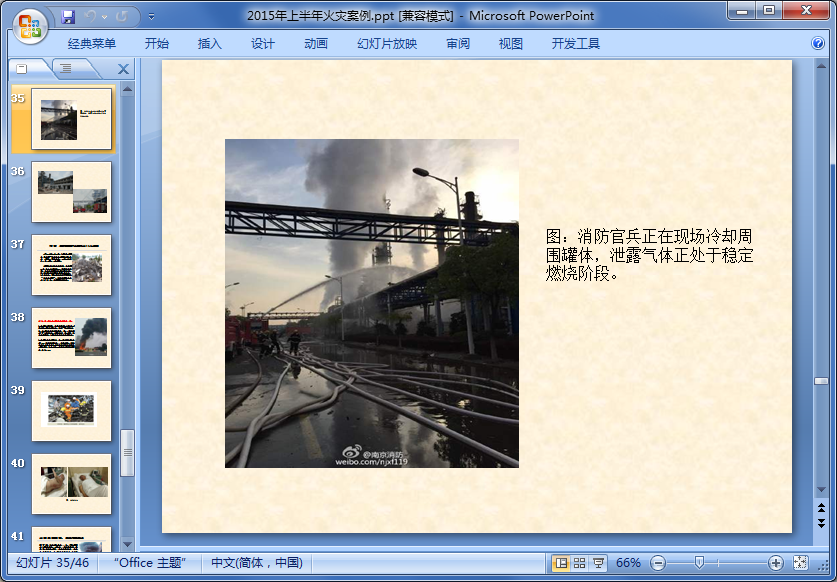This screenshot has height=582, width=837.
Task: Click the 中文(简体，中国) language indicator
Action: tap(257, 562)
